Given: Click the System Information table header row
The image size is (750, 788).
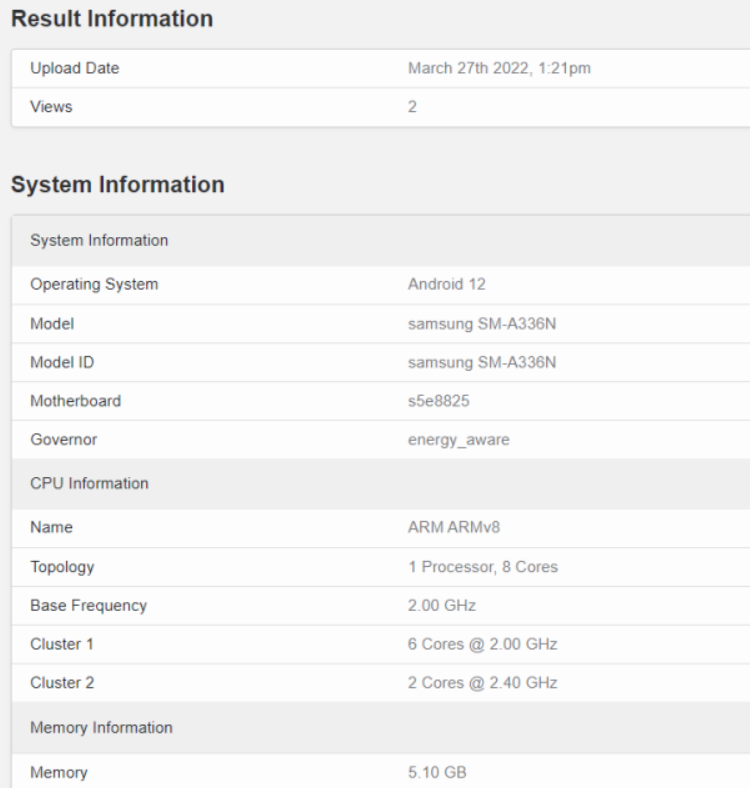Looking at the screenshot, I should [381, 240].
